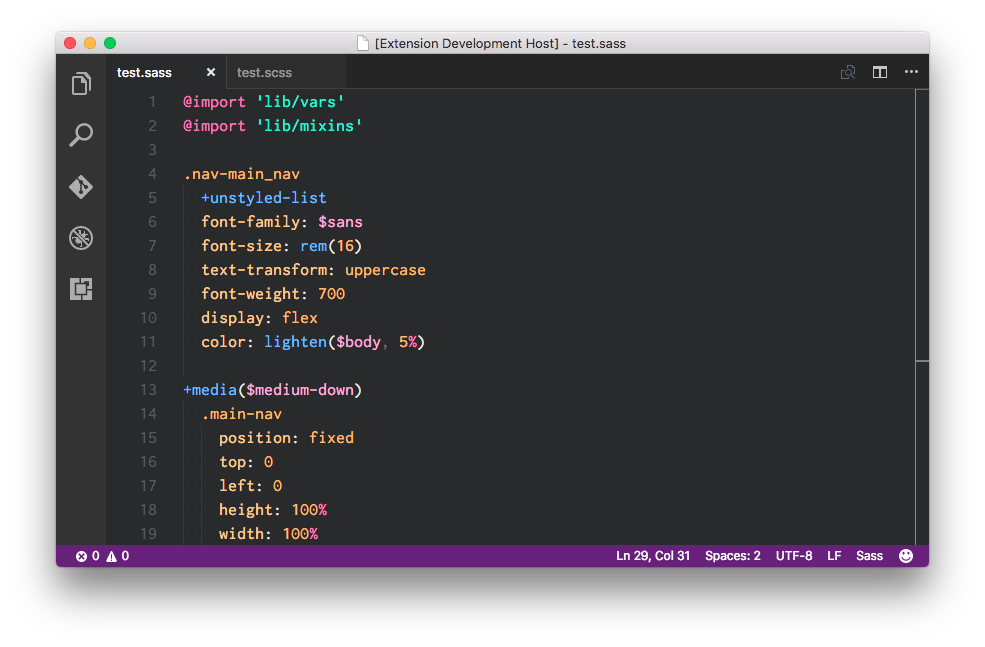Click the feedback smiley icon
Screen dimensions: 985x647
[x=906, y=556]
